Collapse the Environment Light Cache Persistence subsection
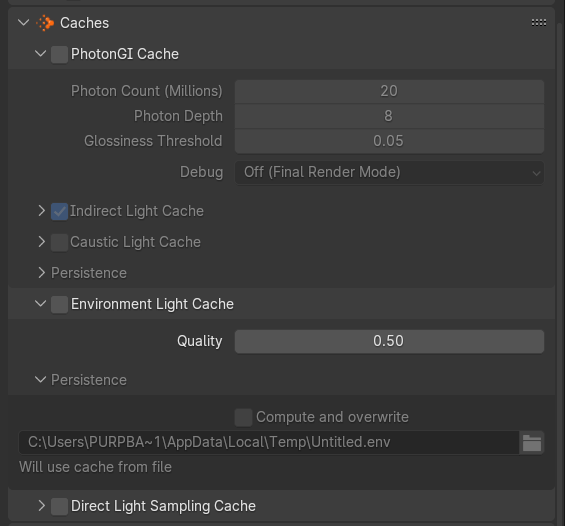 pyautogui.click(x=40, y=379)
